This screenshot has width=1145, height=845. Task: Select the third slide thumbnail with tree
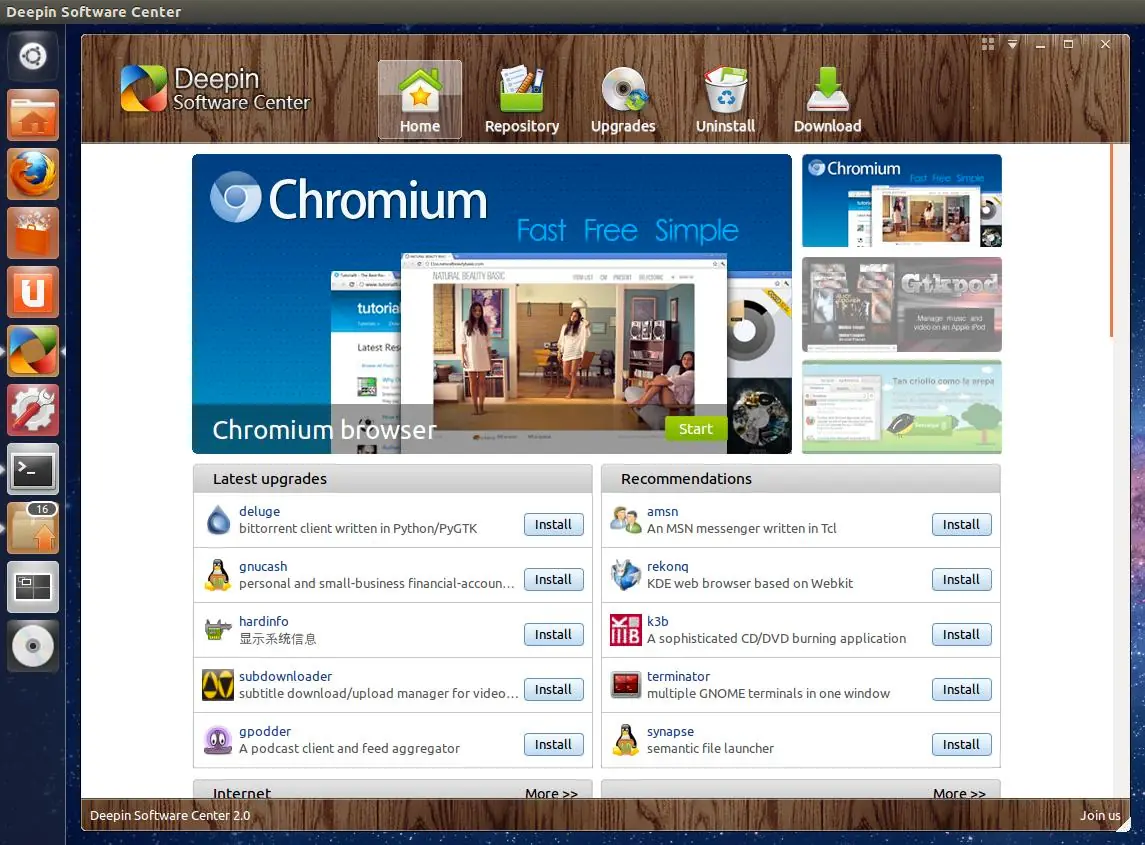902,407
